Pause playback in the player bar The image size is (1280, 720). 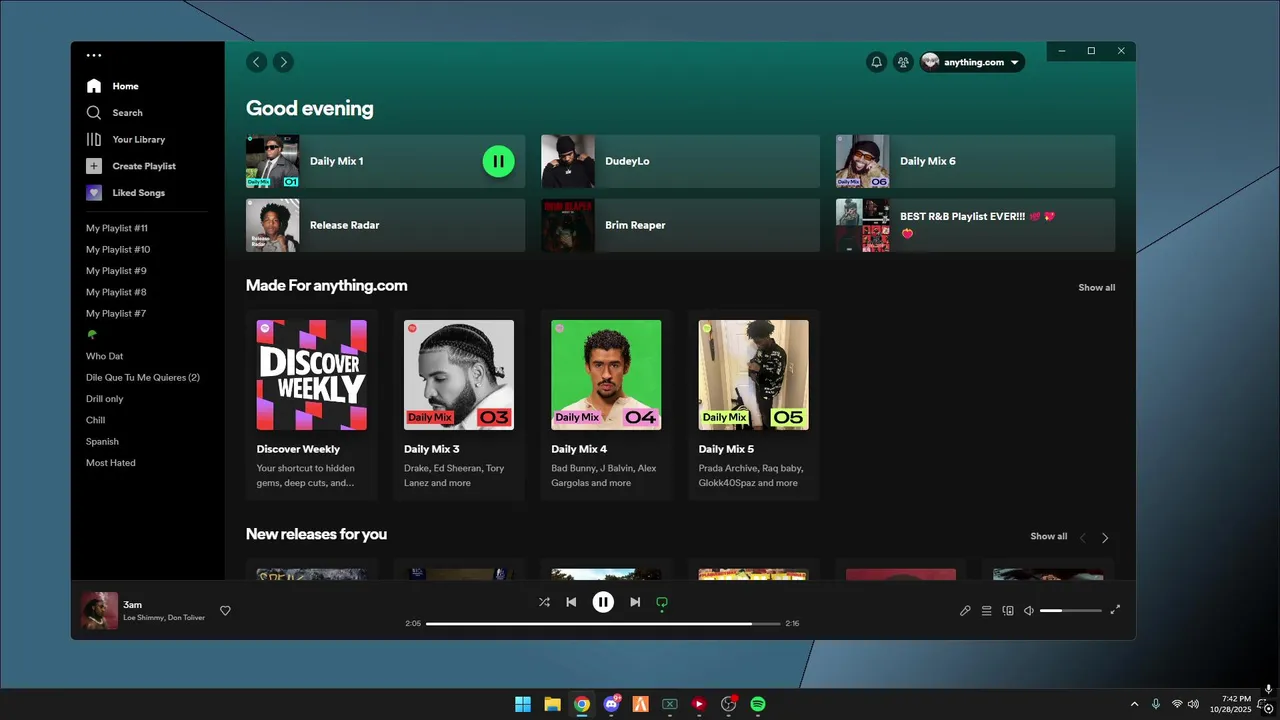tap(603, 602)
